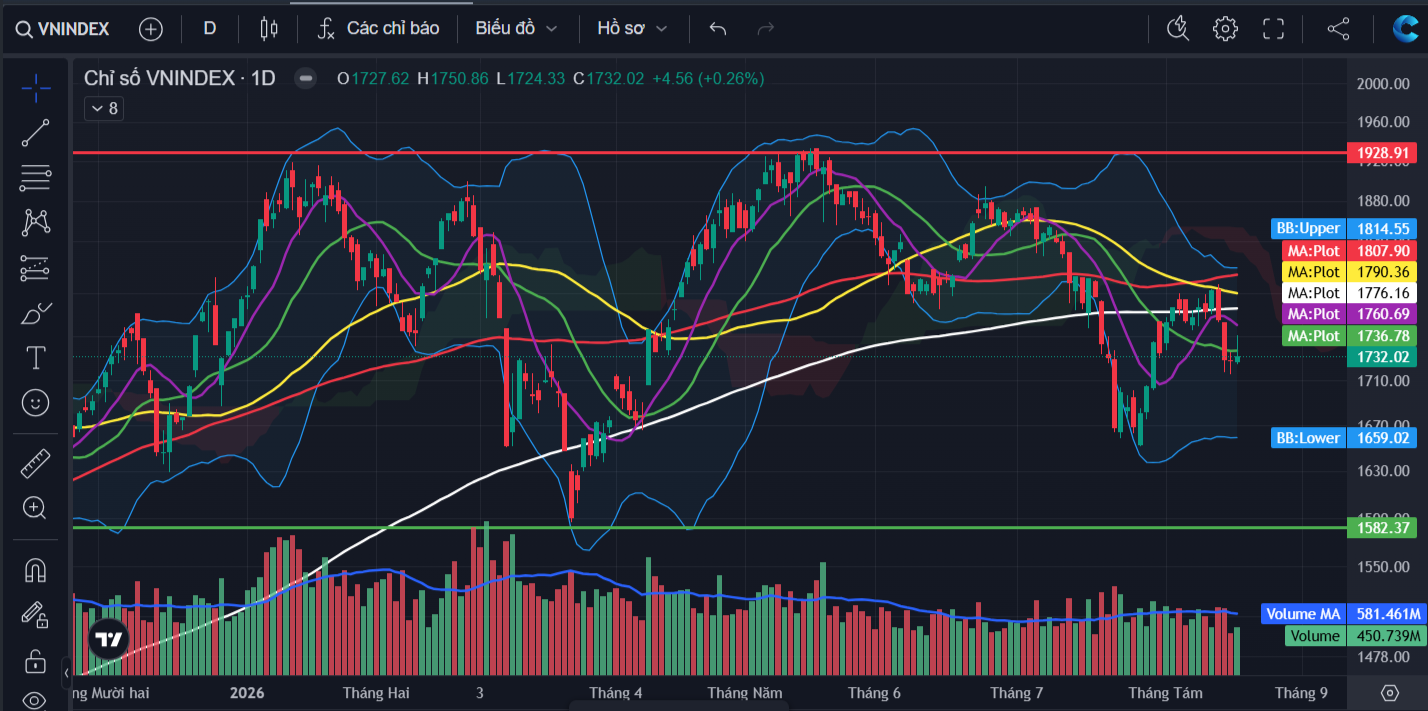
Task: Toggle hide all drawings eye icon
Action: (35, 700)
